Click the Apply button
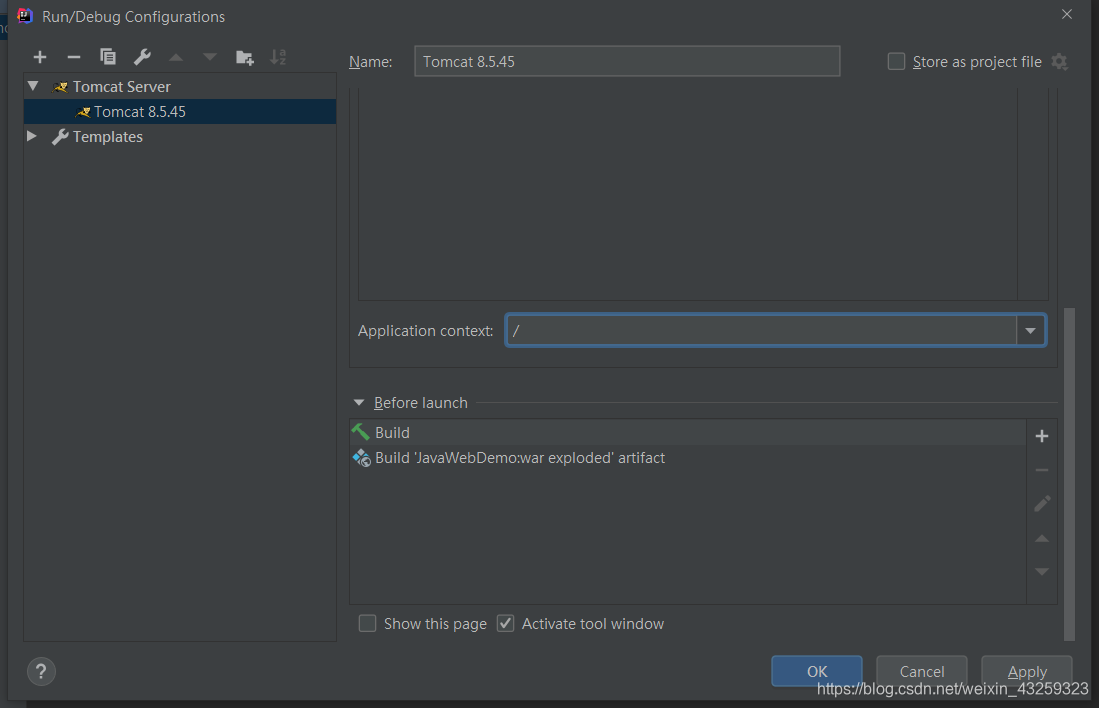1099x708 pixels. click(1027, 672)
